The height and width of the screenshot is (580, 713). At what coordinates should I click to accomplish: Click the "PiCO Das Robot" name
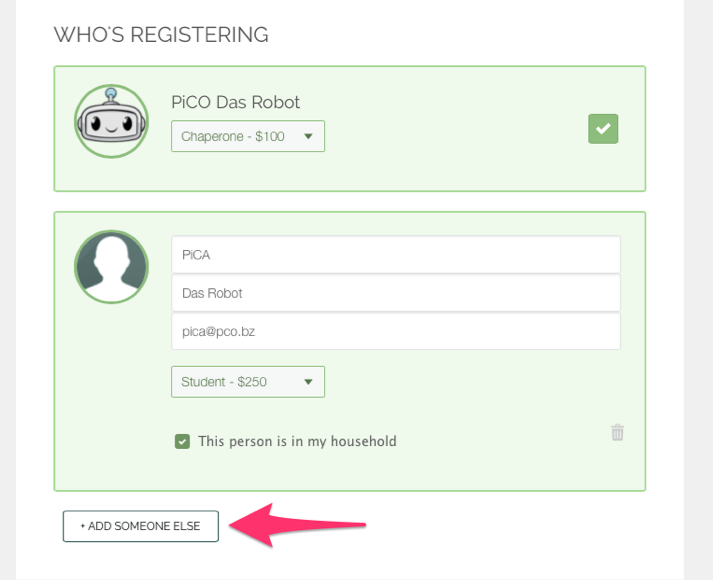pyautogui.click(x=235, y=102)
